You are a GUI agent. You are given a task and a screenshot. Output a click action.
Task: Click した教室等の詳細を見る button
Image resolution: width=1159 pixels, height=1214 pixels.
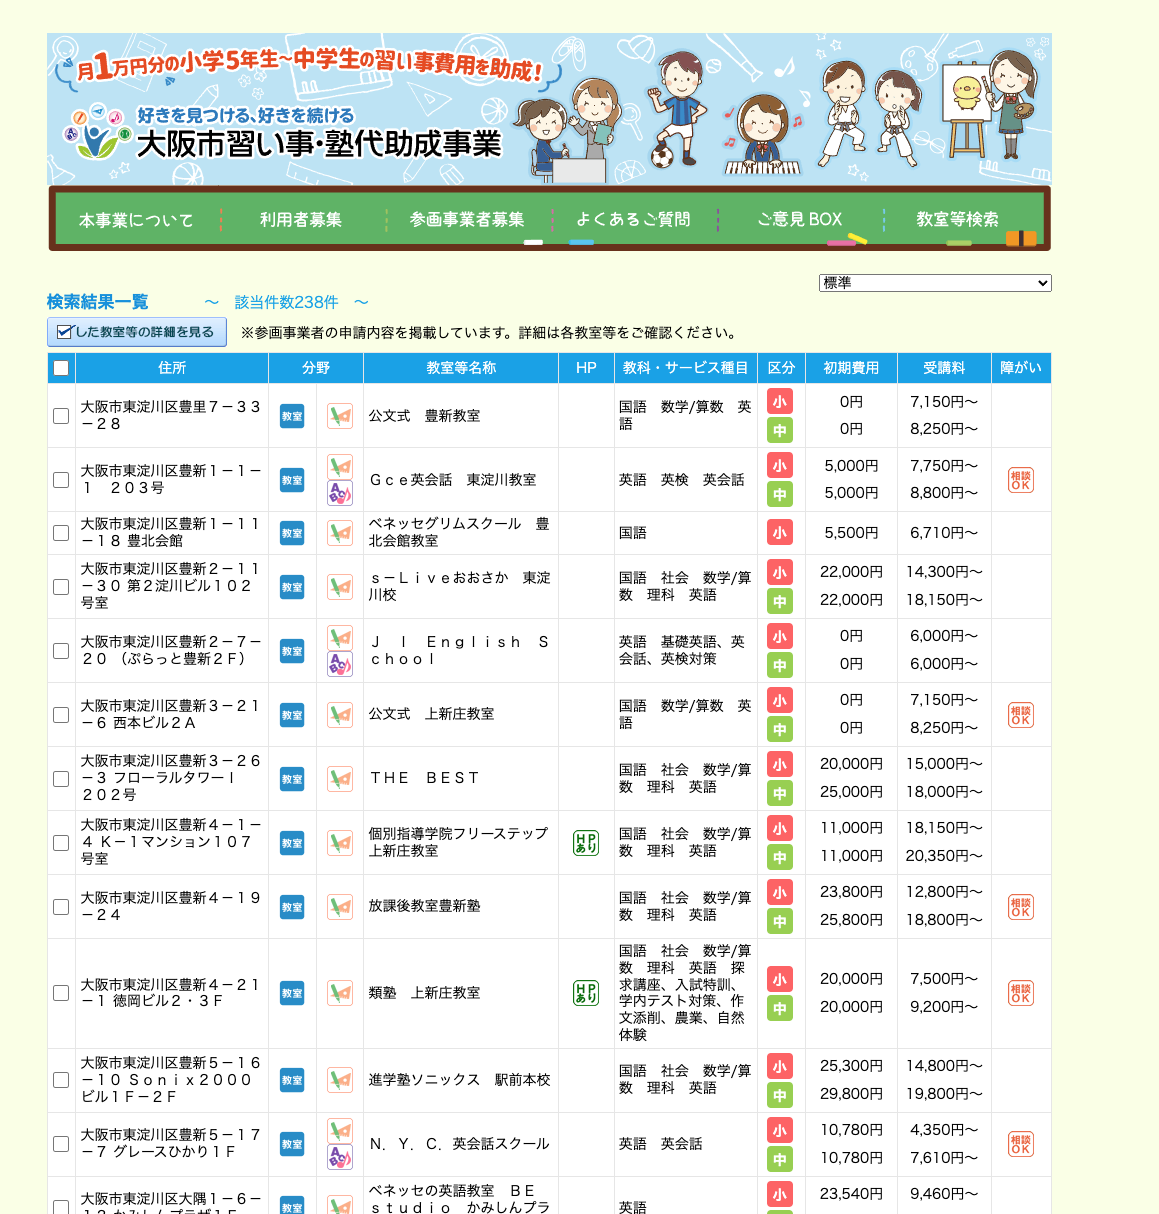pos(137,332)
